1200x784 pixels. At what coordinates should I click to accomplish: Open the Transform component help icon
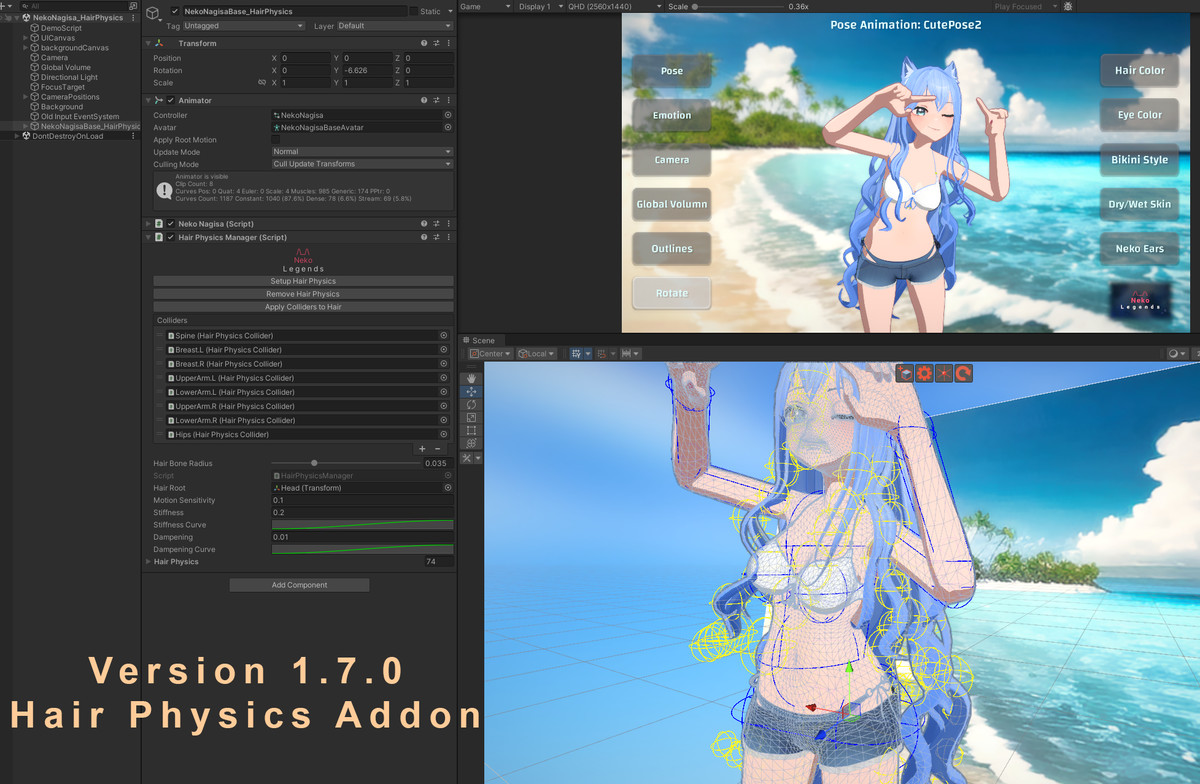tap(424, 44)
